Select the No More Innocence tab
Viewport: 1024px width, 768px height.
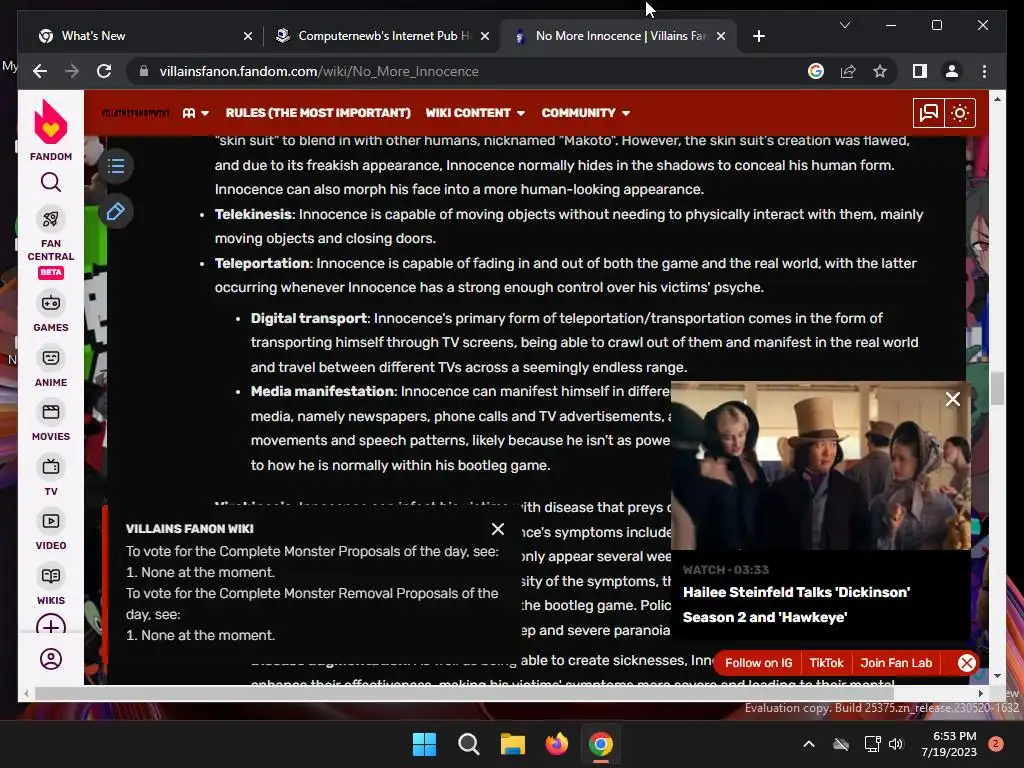click(x=618, y=36)
